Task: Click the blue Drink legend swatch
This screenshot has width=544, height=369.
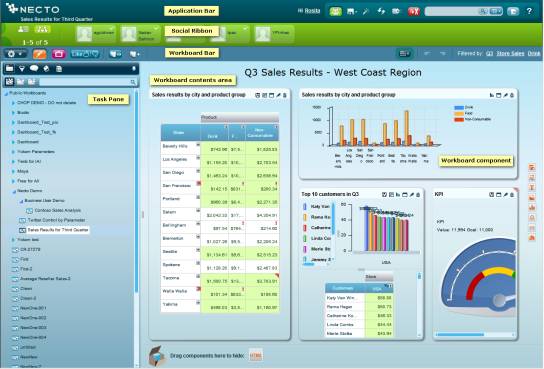Action: coord(459,108)
